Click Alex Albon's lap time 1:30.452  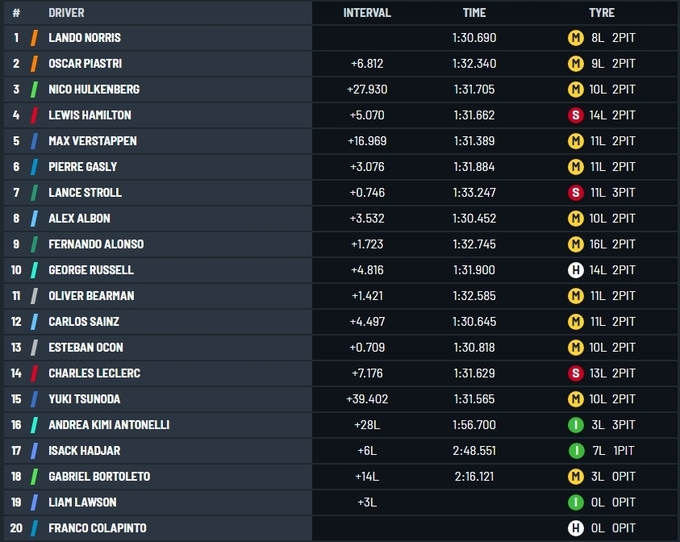tap(474, 218)
